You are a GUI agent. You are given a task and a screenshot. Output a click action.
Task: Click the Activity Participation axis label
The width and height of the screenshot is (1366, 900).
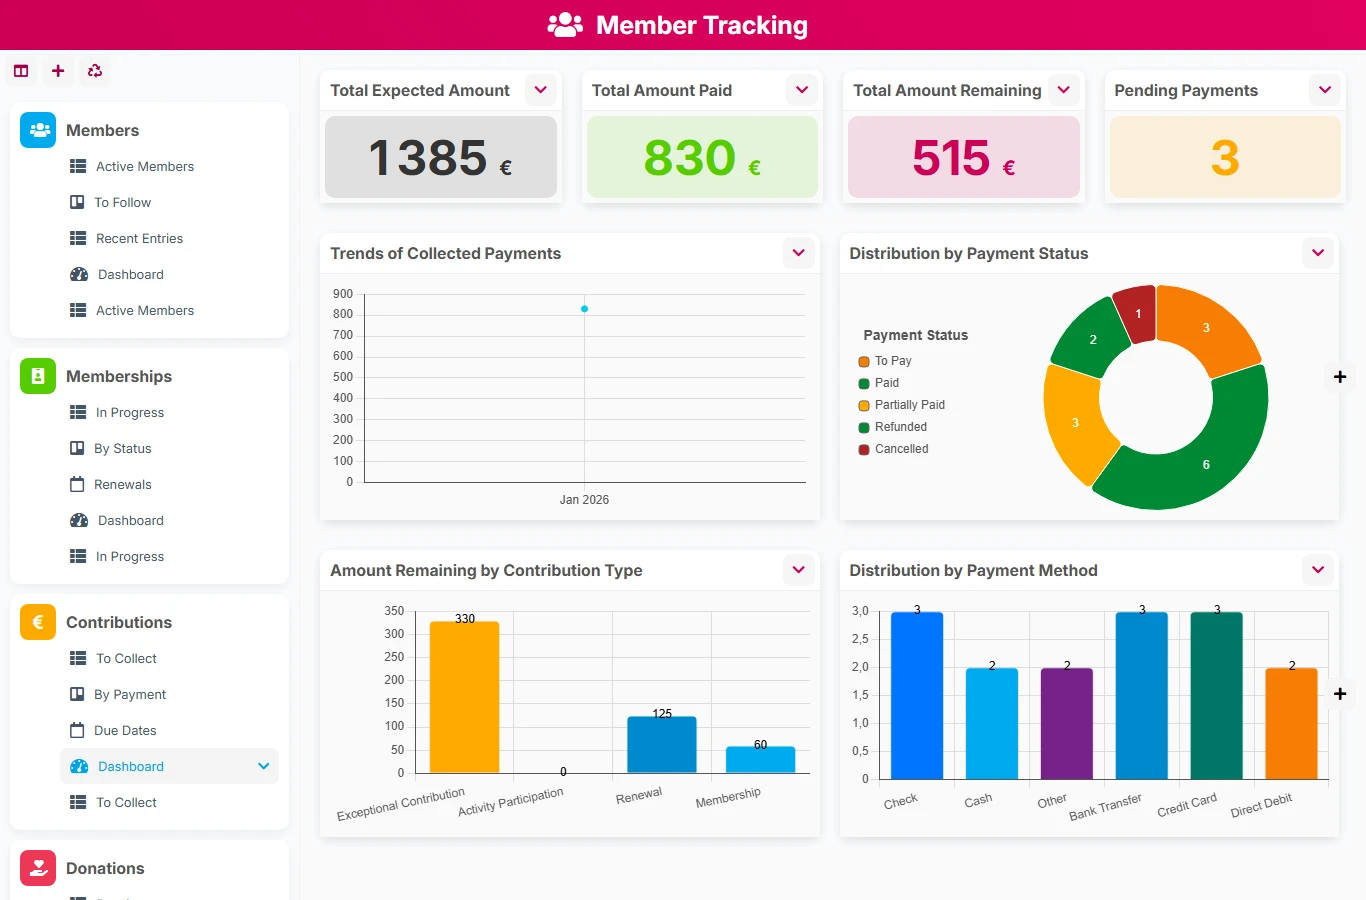(x=511, y=802)
